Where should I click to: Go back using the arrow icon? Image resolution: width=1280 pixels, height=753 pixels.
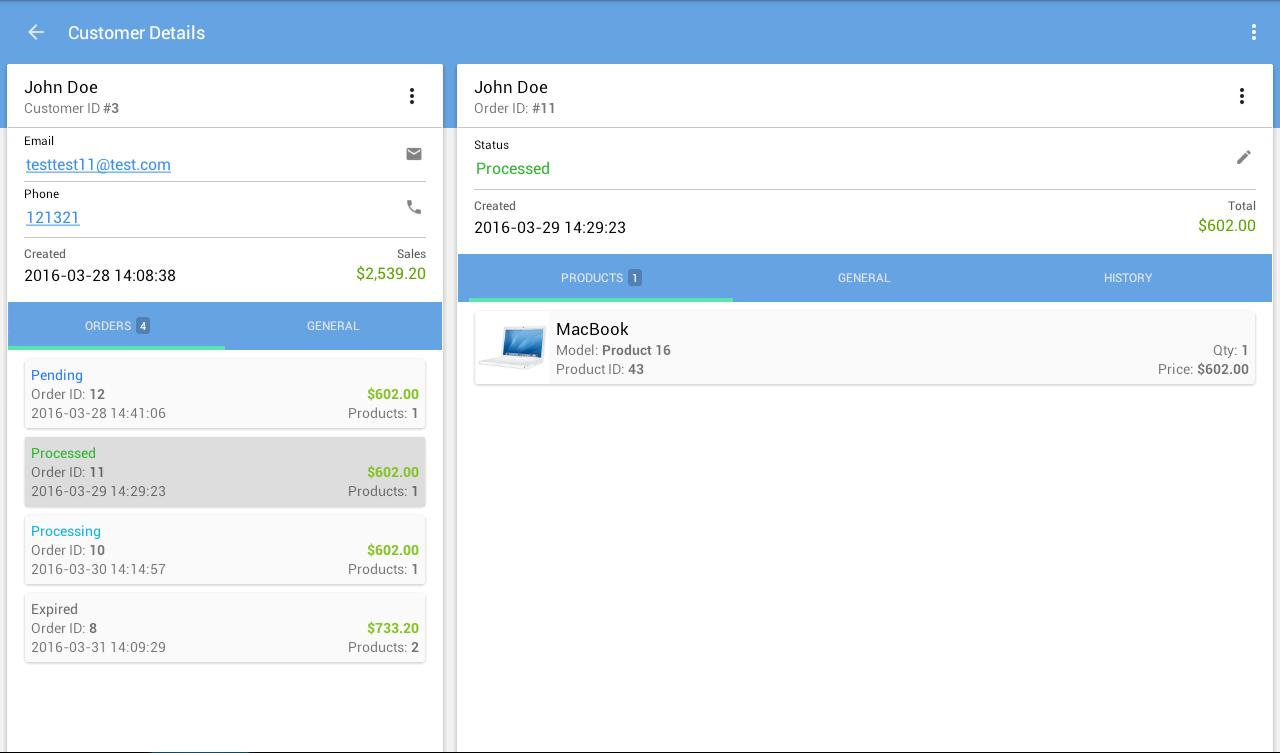[x=36, y=32]
